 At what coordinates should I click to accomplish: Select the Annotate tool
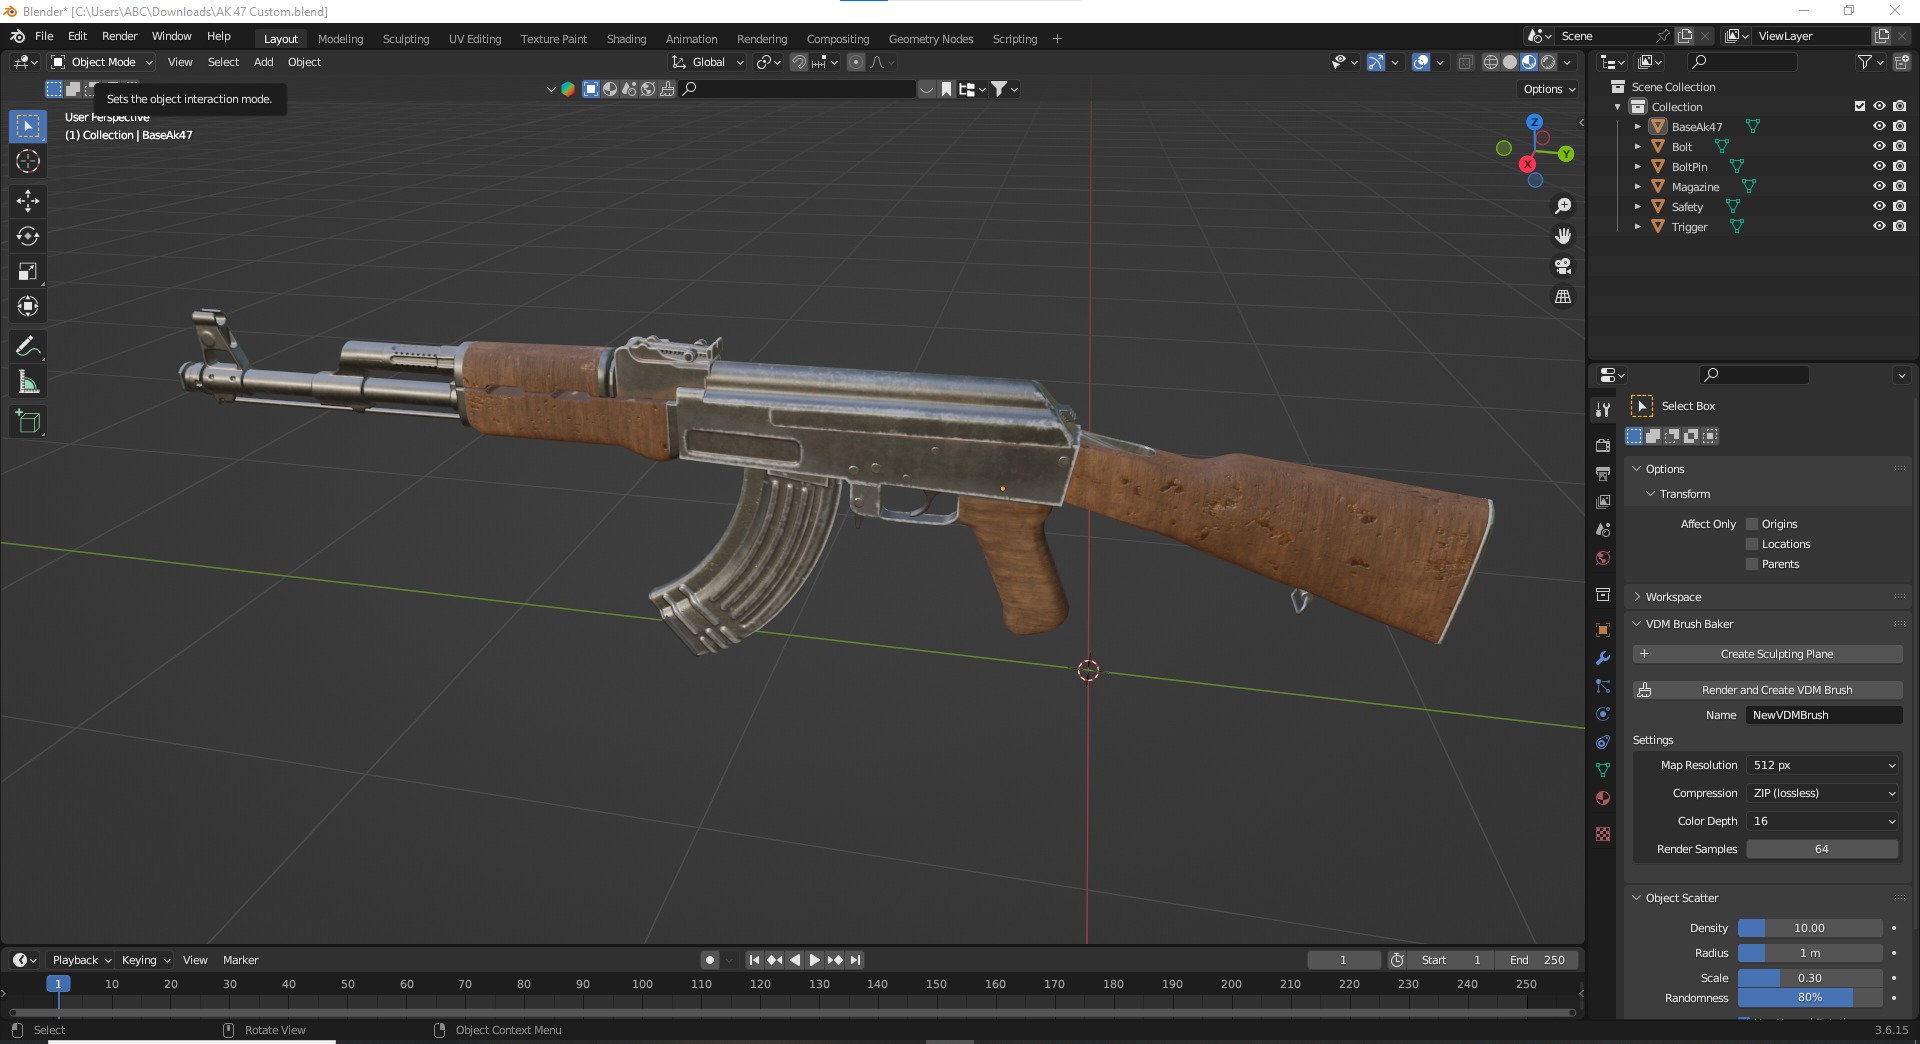point(28,347)
